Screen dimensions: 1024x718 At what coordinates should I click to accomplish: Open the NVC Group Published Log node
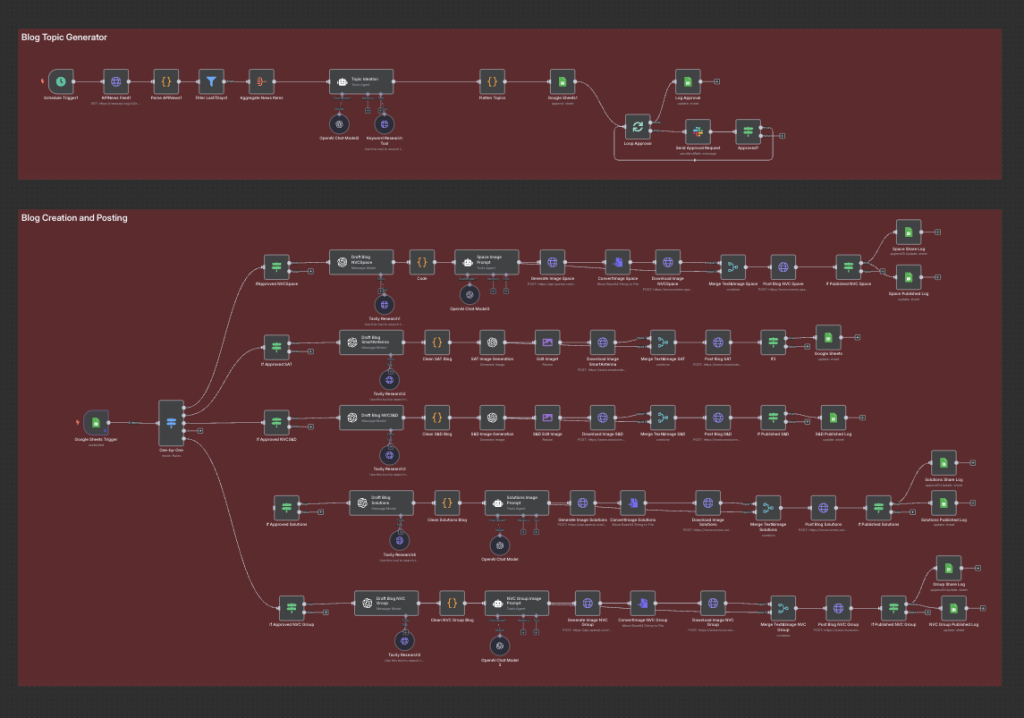pos(953,608)
